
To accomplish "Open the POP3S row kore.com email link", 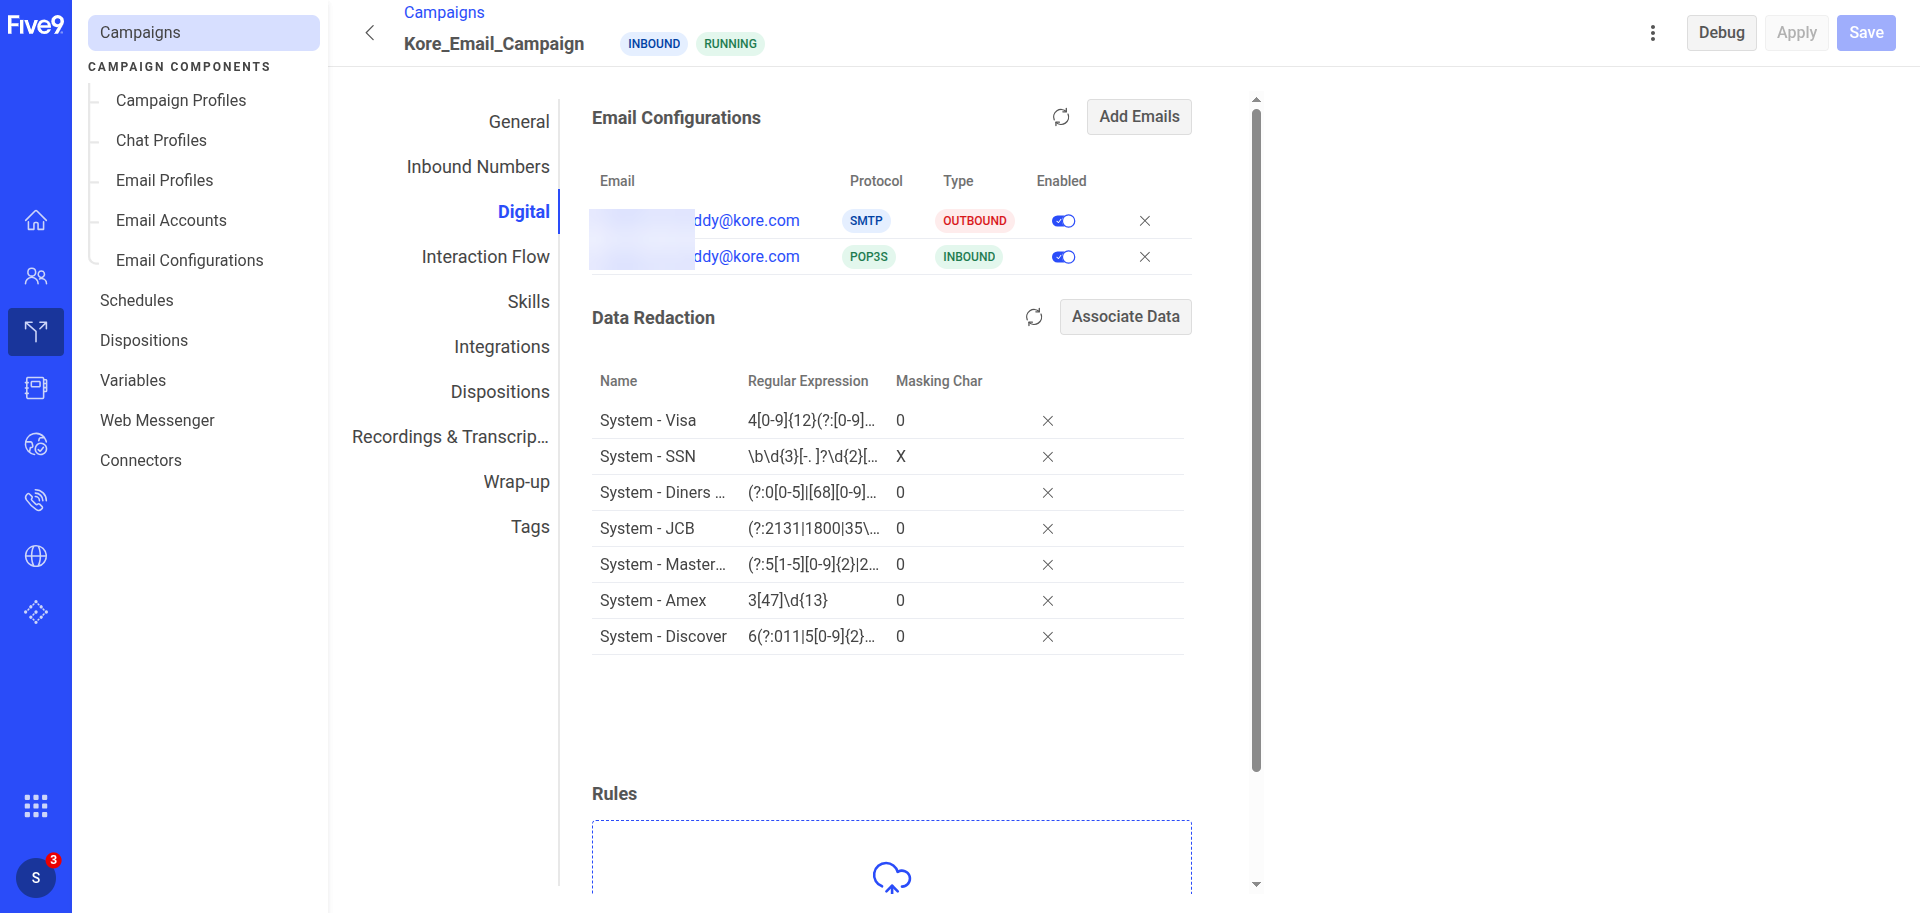I will pyautogui.click(x=747, y=257).
